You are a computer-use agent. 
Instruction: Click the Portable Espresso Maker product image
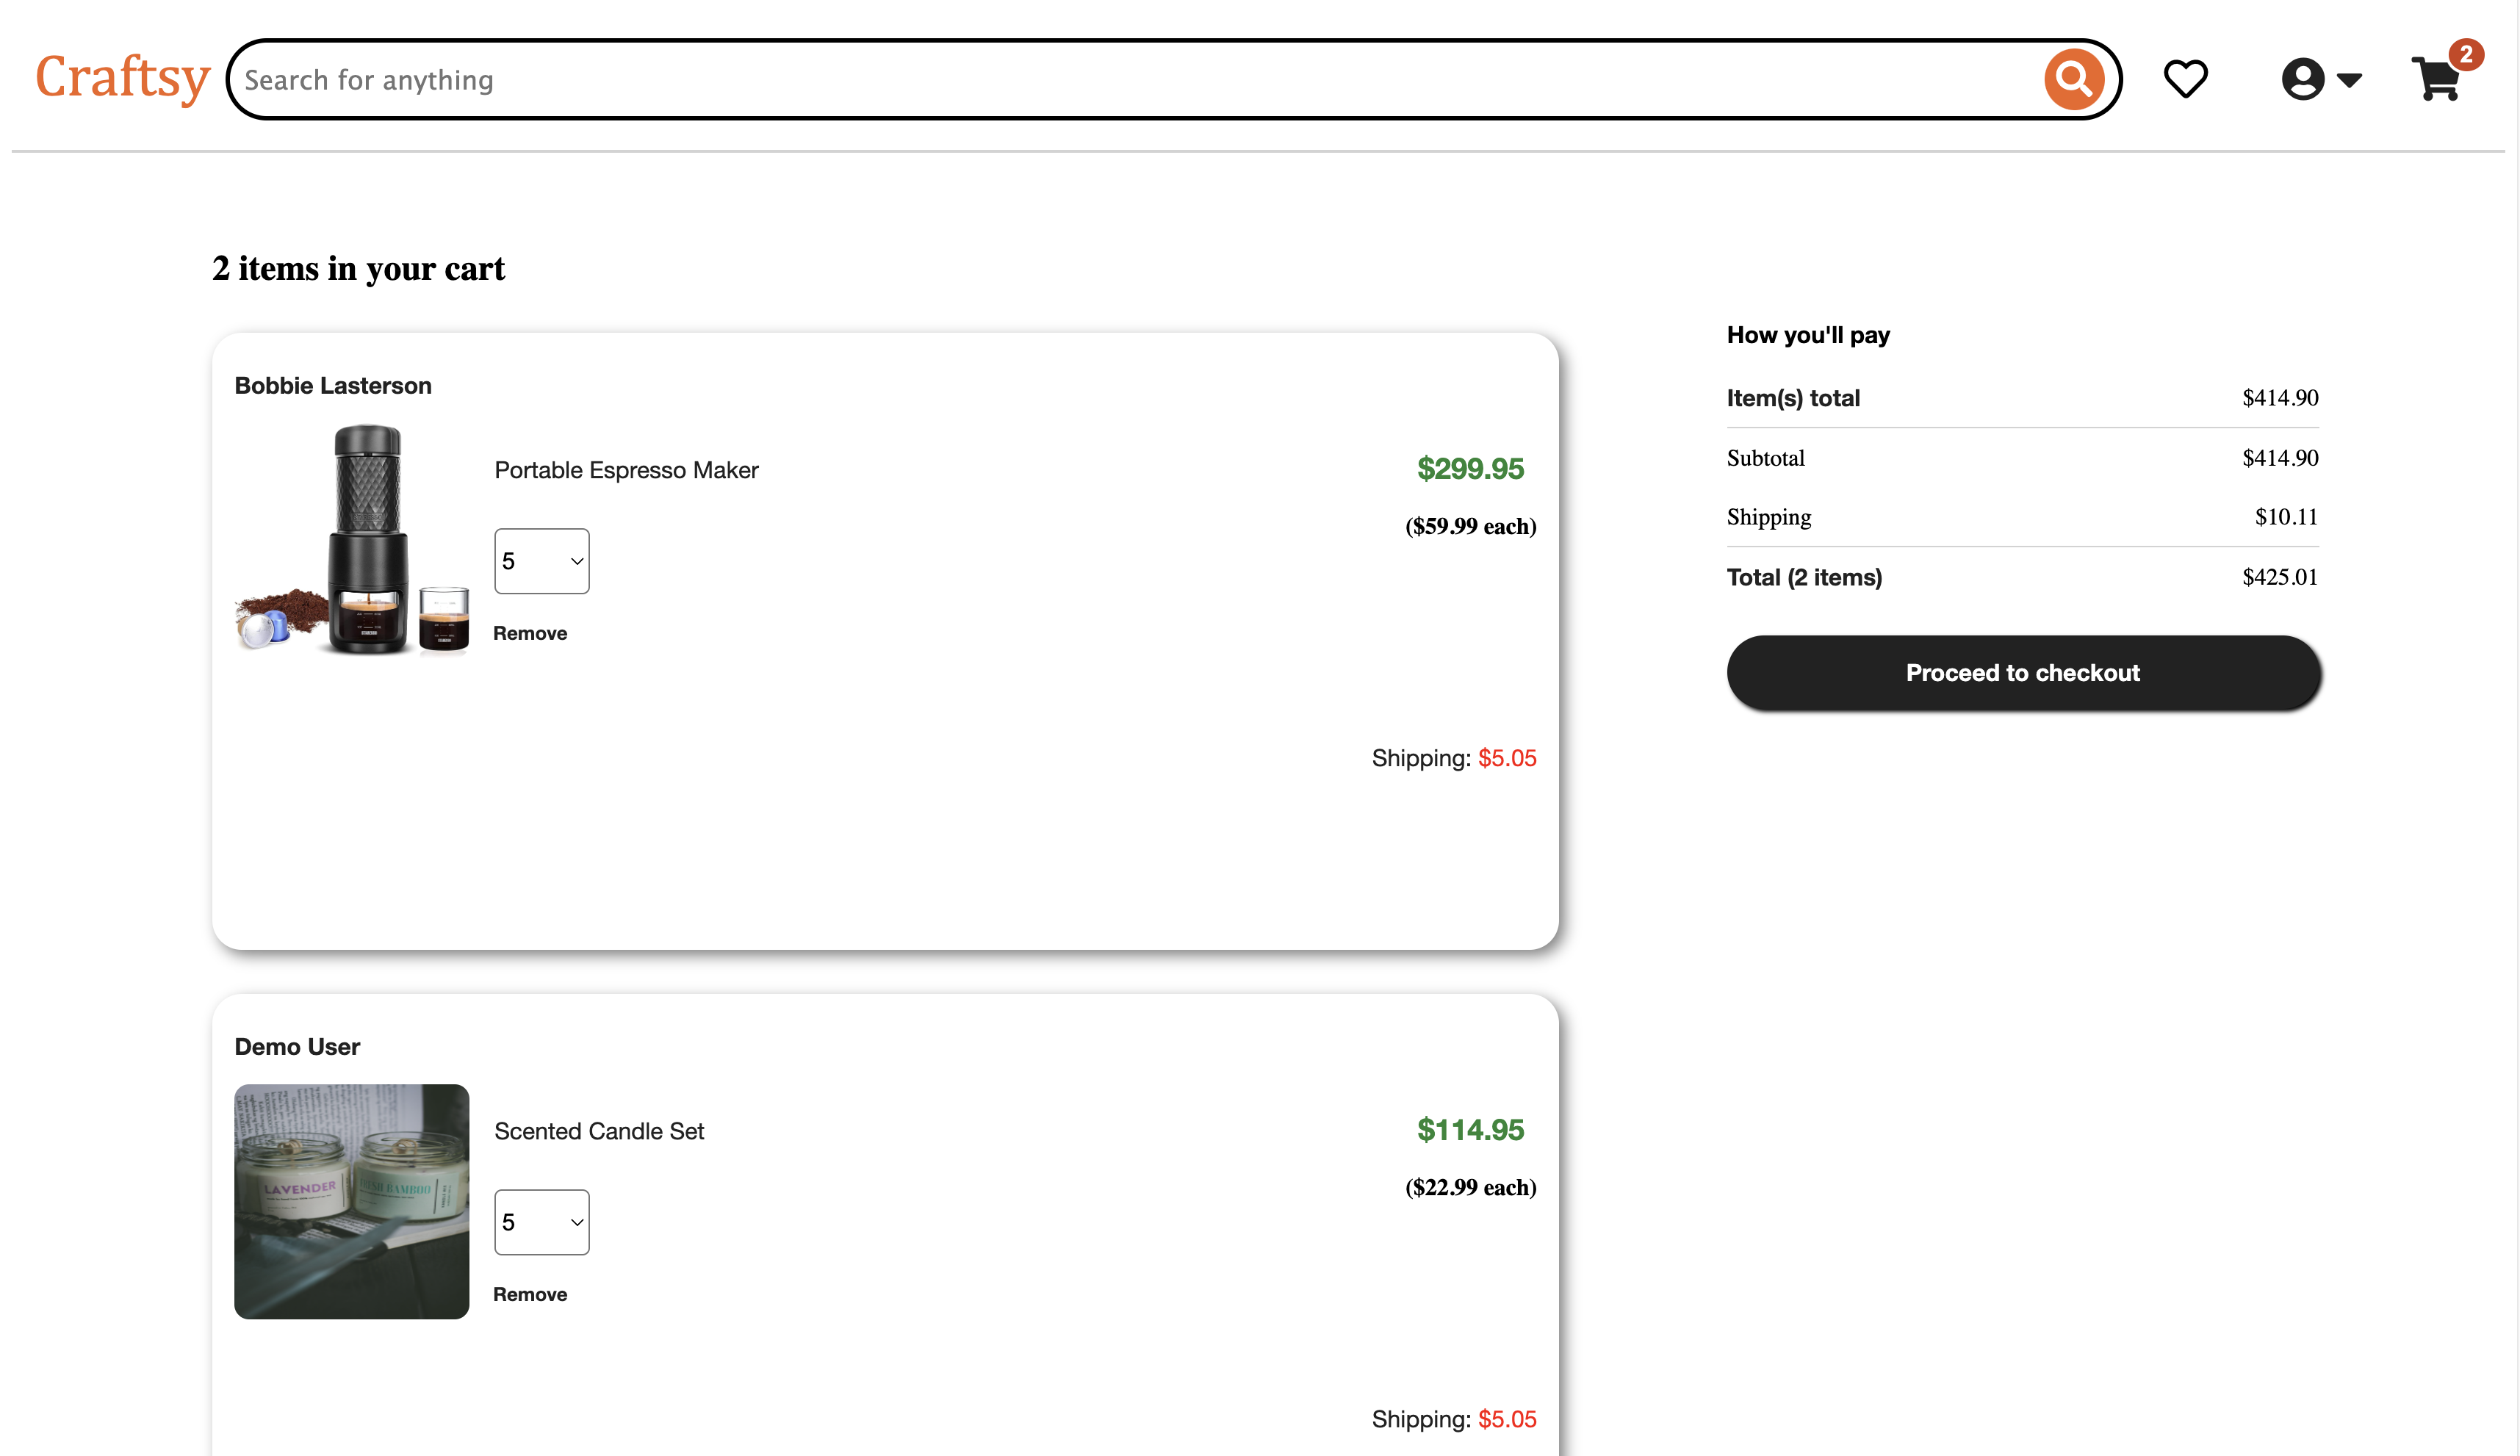point(352,540)
